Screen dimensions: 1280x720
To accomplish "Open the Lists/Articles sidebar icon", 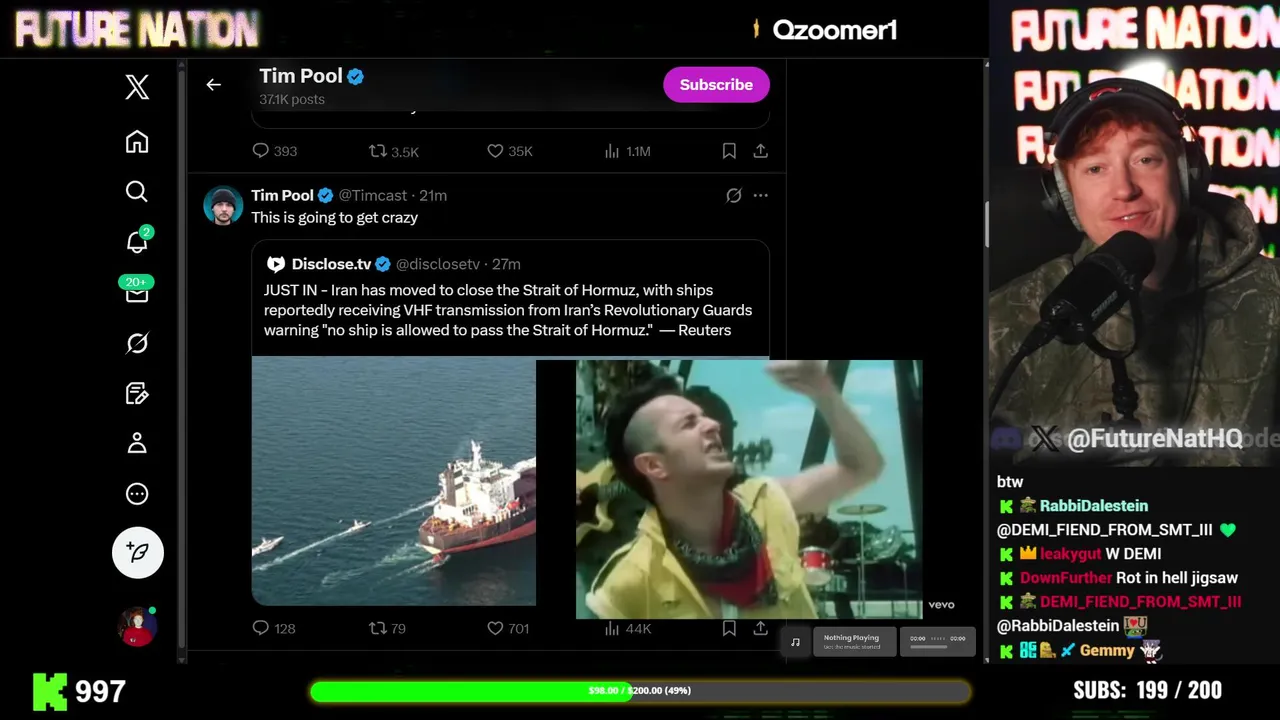I will 137,393.
